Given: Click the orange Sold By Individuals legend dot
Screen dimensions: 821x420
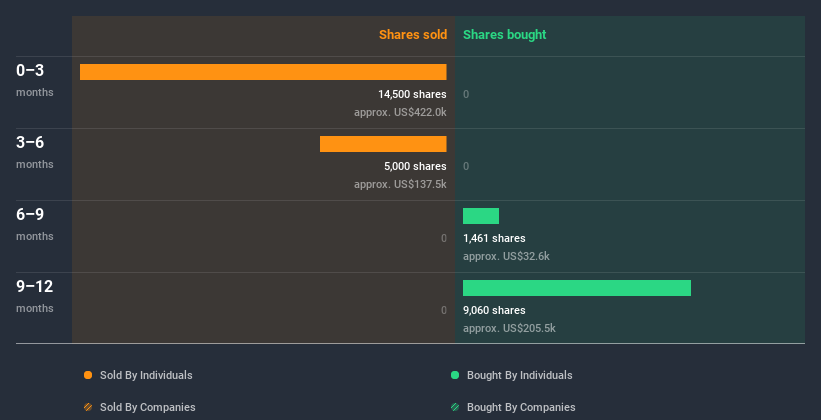Looking at the screenshot, I should pos(88,375).
